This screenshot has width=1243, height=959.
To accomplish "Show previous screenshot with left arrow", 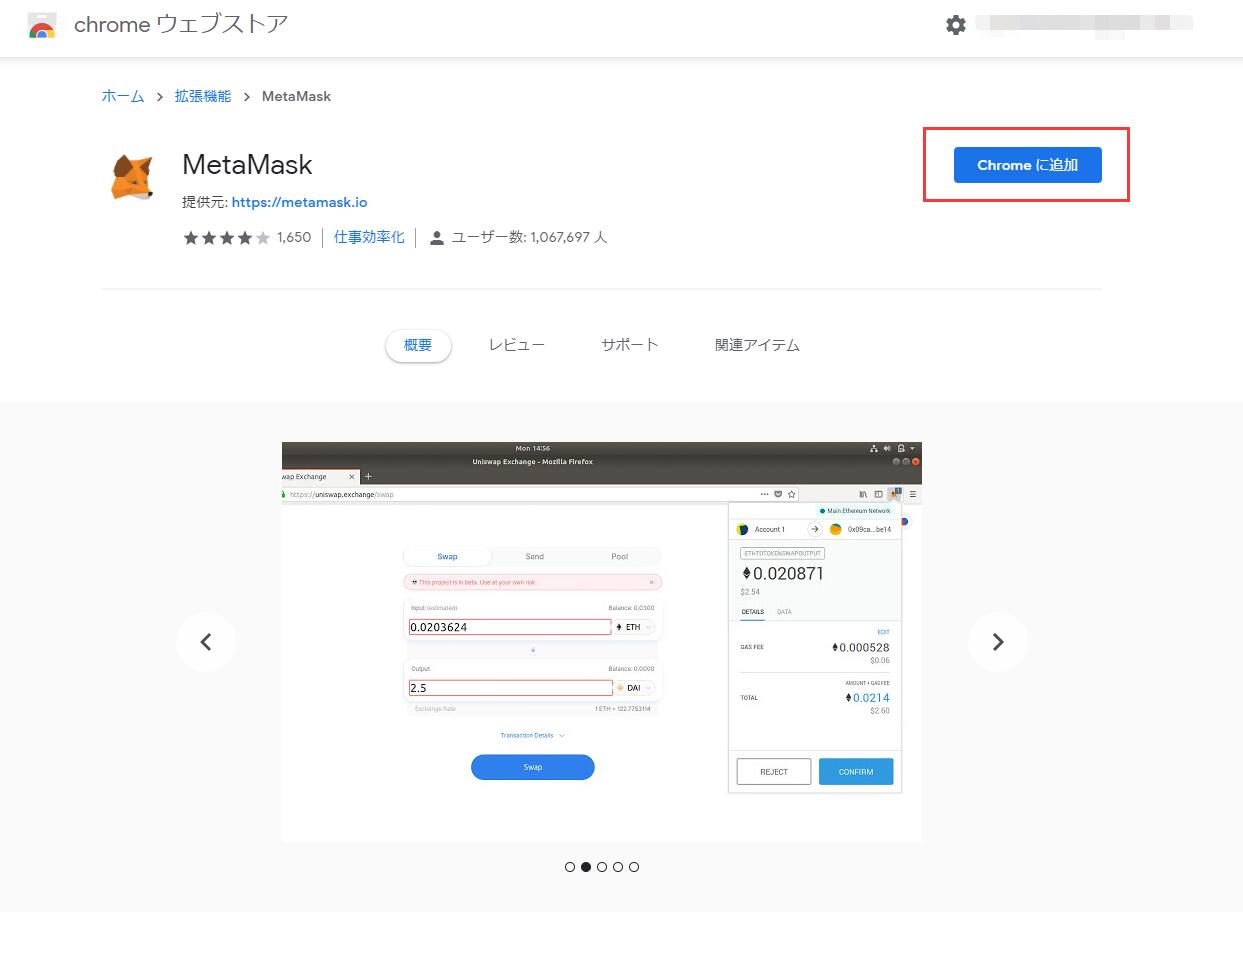I will (x=206, y=642).
